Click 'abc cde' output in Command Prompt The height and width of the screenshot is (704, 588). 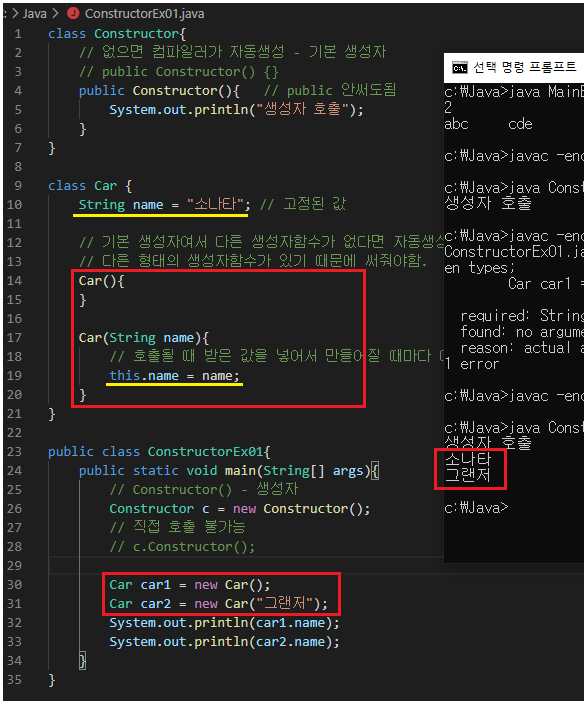coord(488,123)
